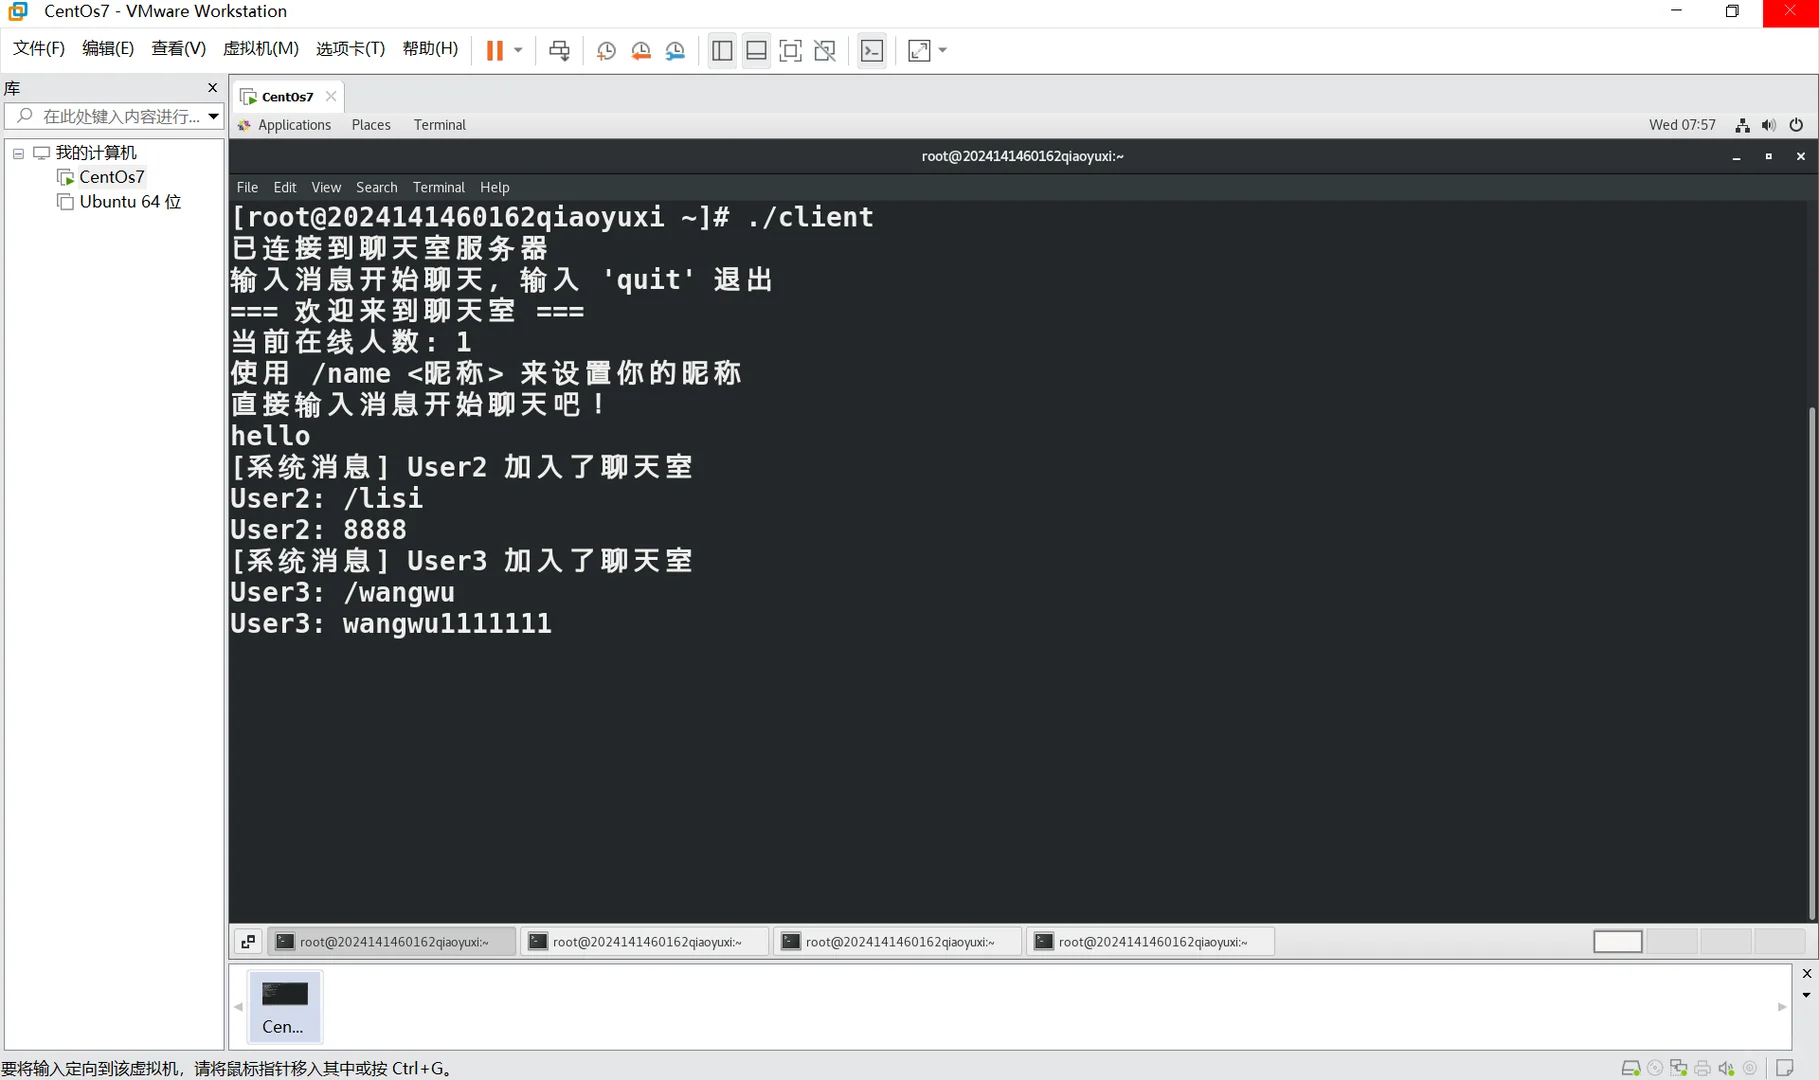
Task: Switch to the first terminal taskbar entry
Action: [392, 942]
